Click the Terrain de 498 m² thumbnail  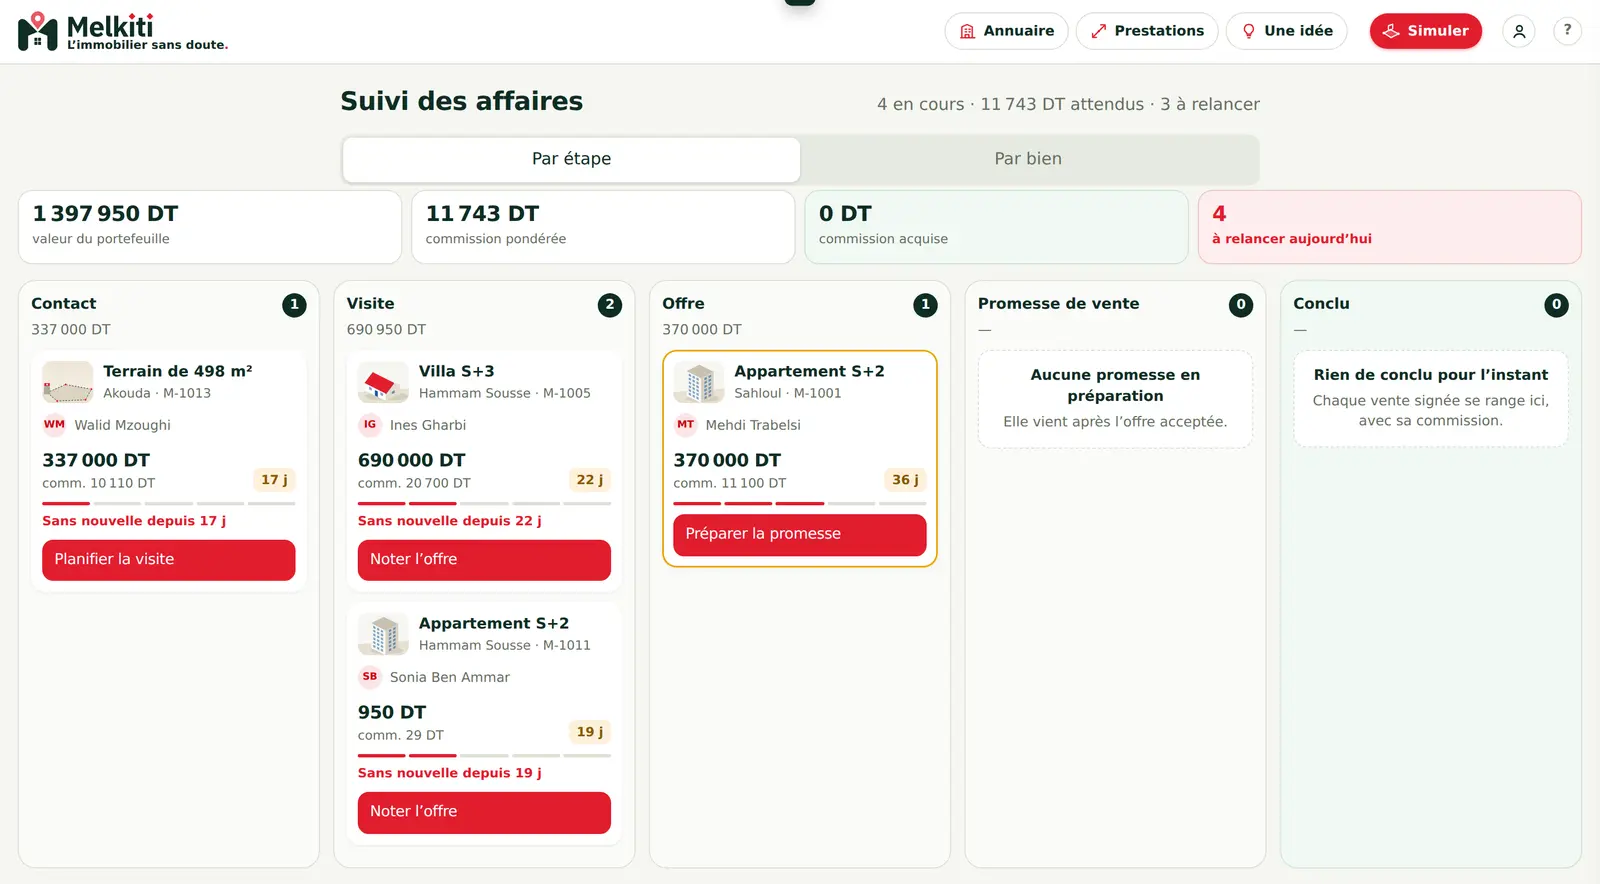click(x=68, y=382)
